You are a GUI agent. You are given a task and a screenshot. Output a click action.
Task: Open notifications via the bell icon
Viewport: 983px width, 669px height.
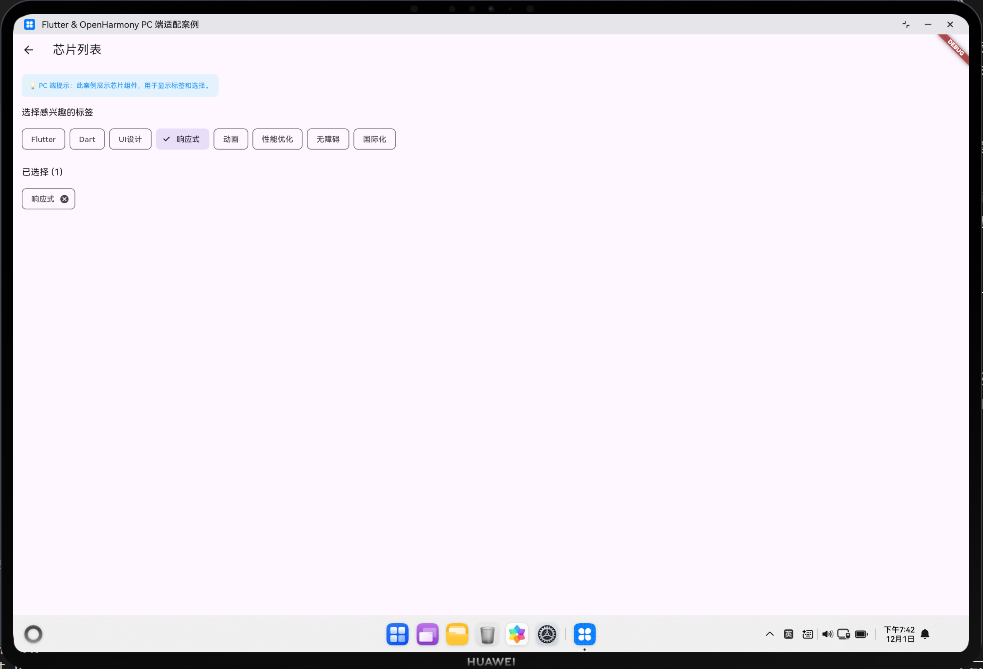[925, 634]
